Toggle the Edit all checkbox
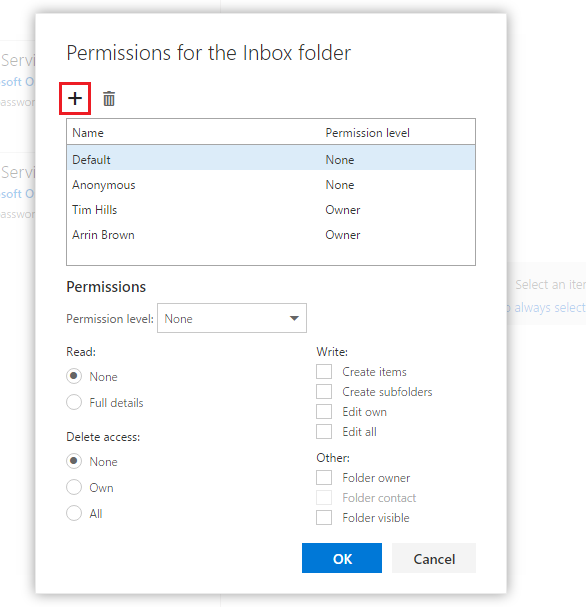 [324, 432]
